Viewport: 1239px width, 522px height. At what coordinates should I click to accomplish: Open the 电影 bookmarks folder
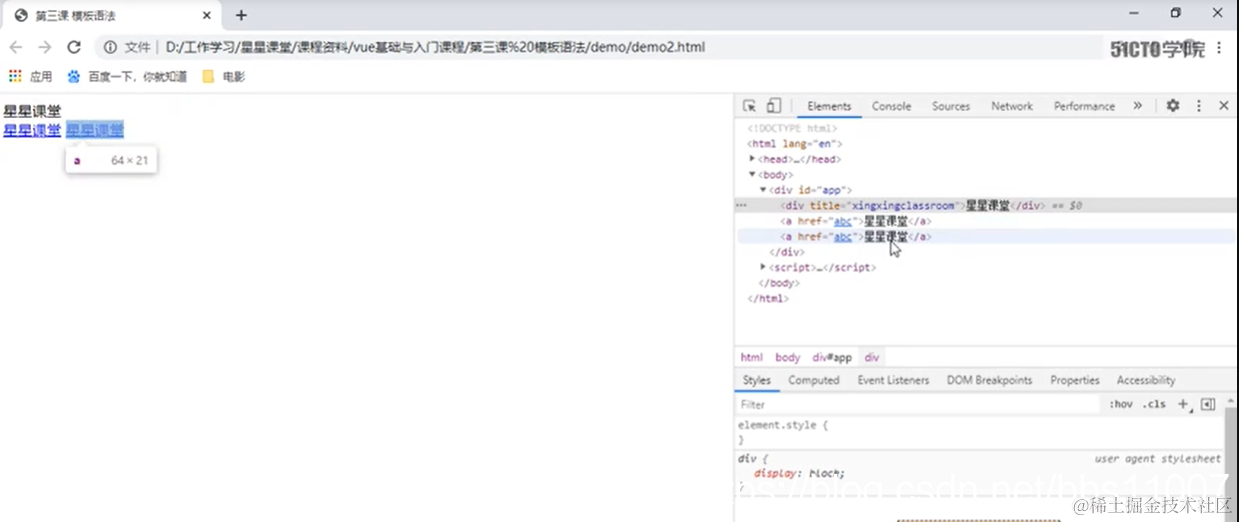click(x=223, y=76)
